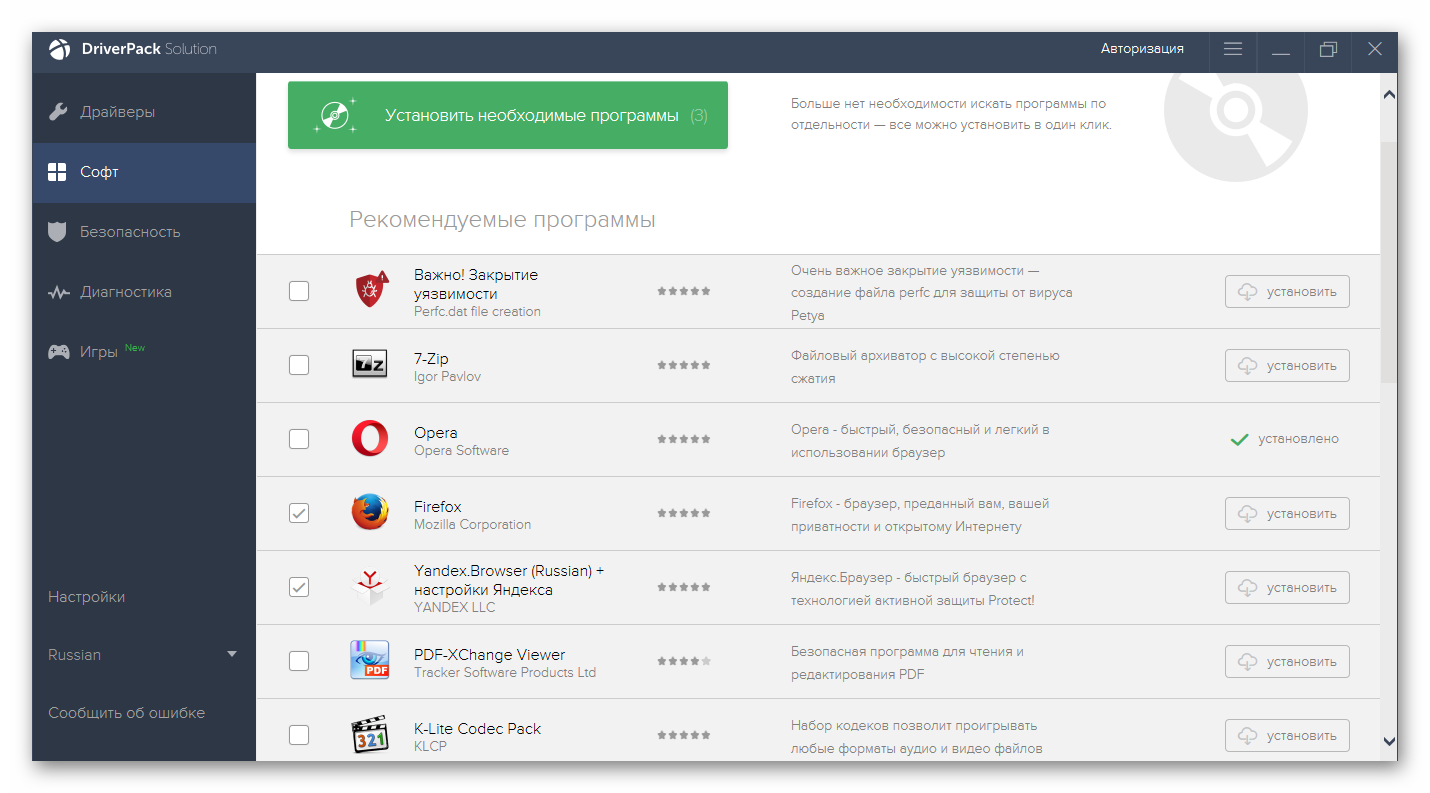Open the Драйверы section
Screen dimensions: 1430x793
(144, 112)
